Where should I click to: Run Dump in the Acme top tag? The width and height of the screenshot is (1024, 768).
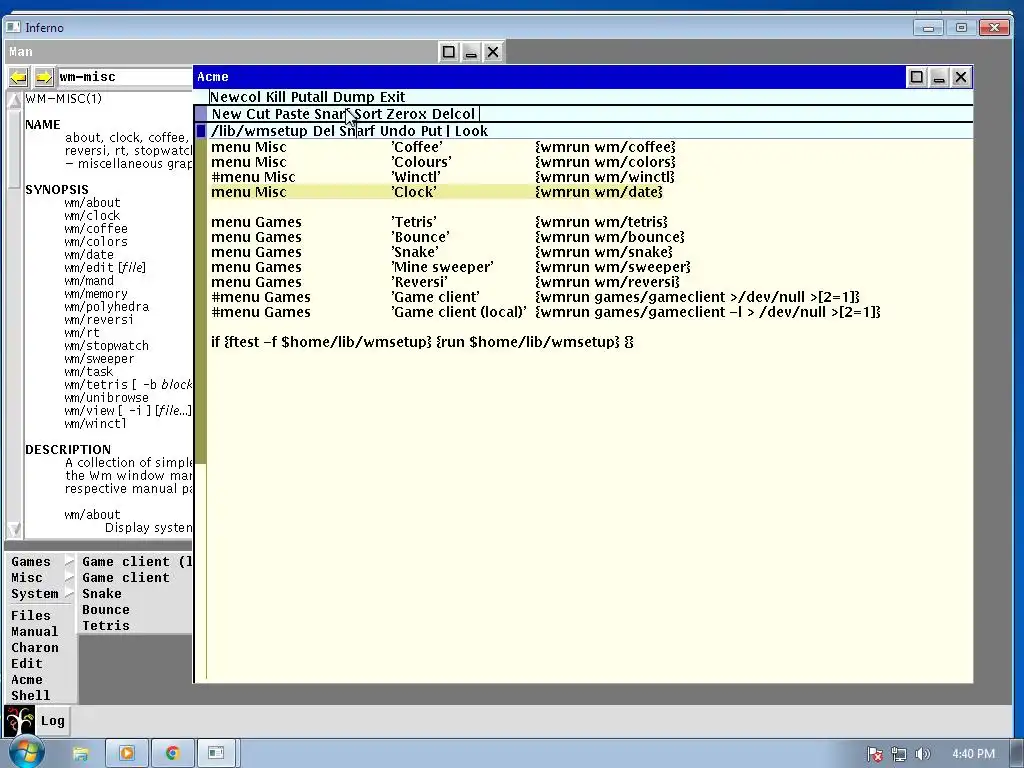[353, 97]
